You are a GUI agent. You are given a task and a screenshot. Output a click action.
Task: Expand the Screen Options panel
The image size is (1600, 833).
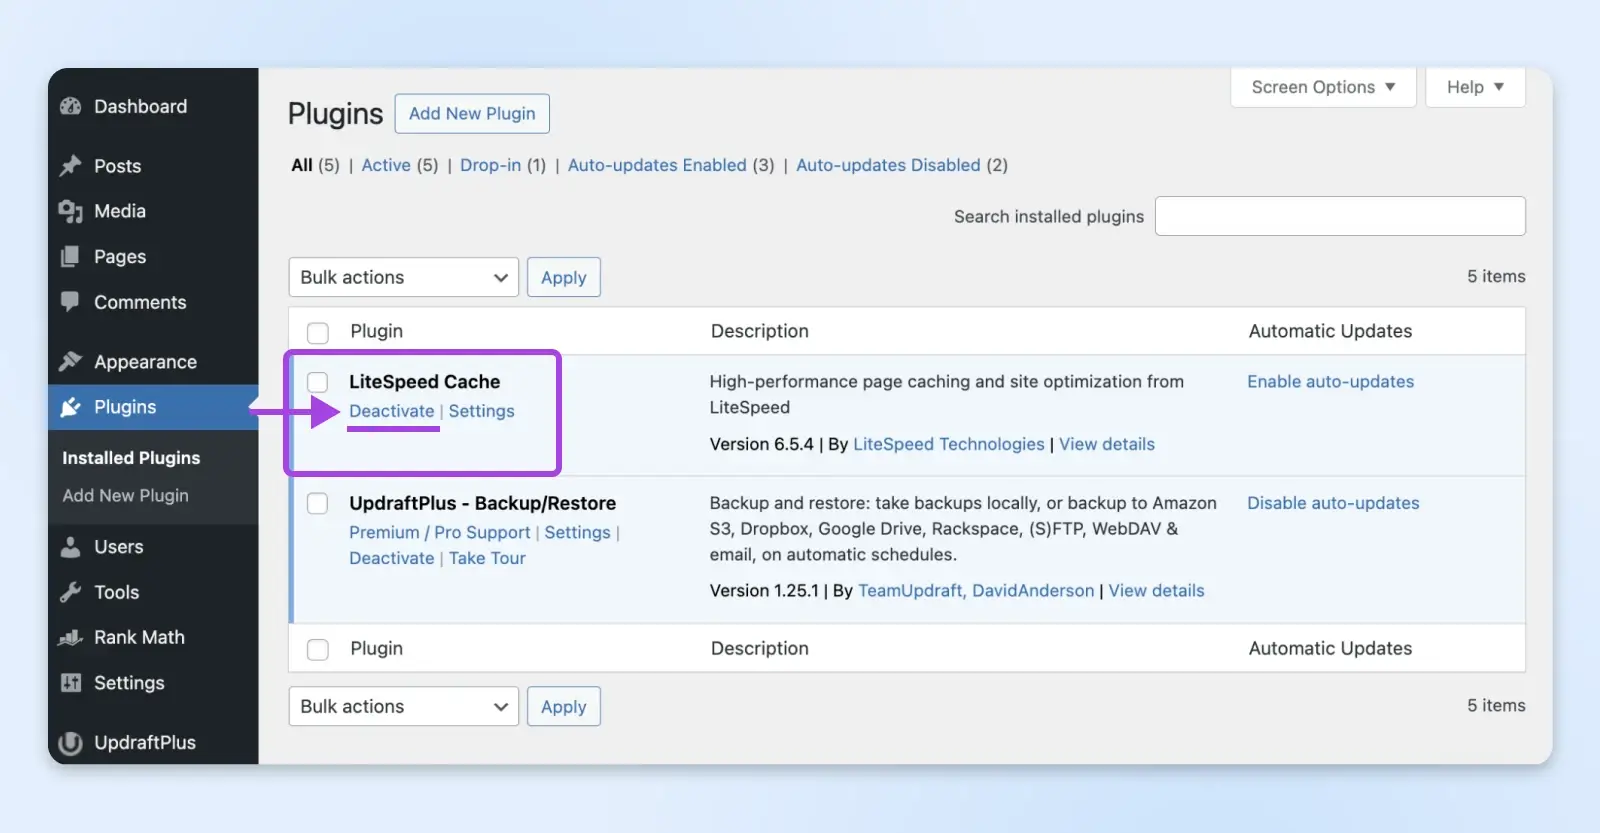pos(1322,87)
